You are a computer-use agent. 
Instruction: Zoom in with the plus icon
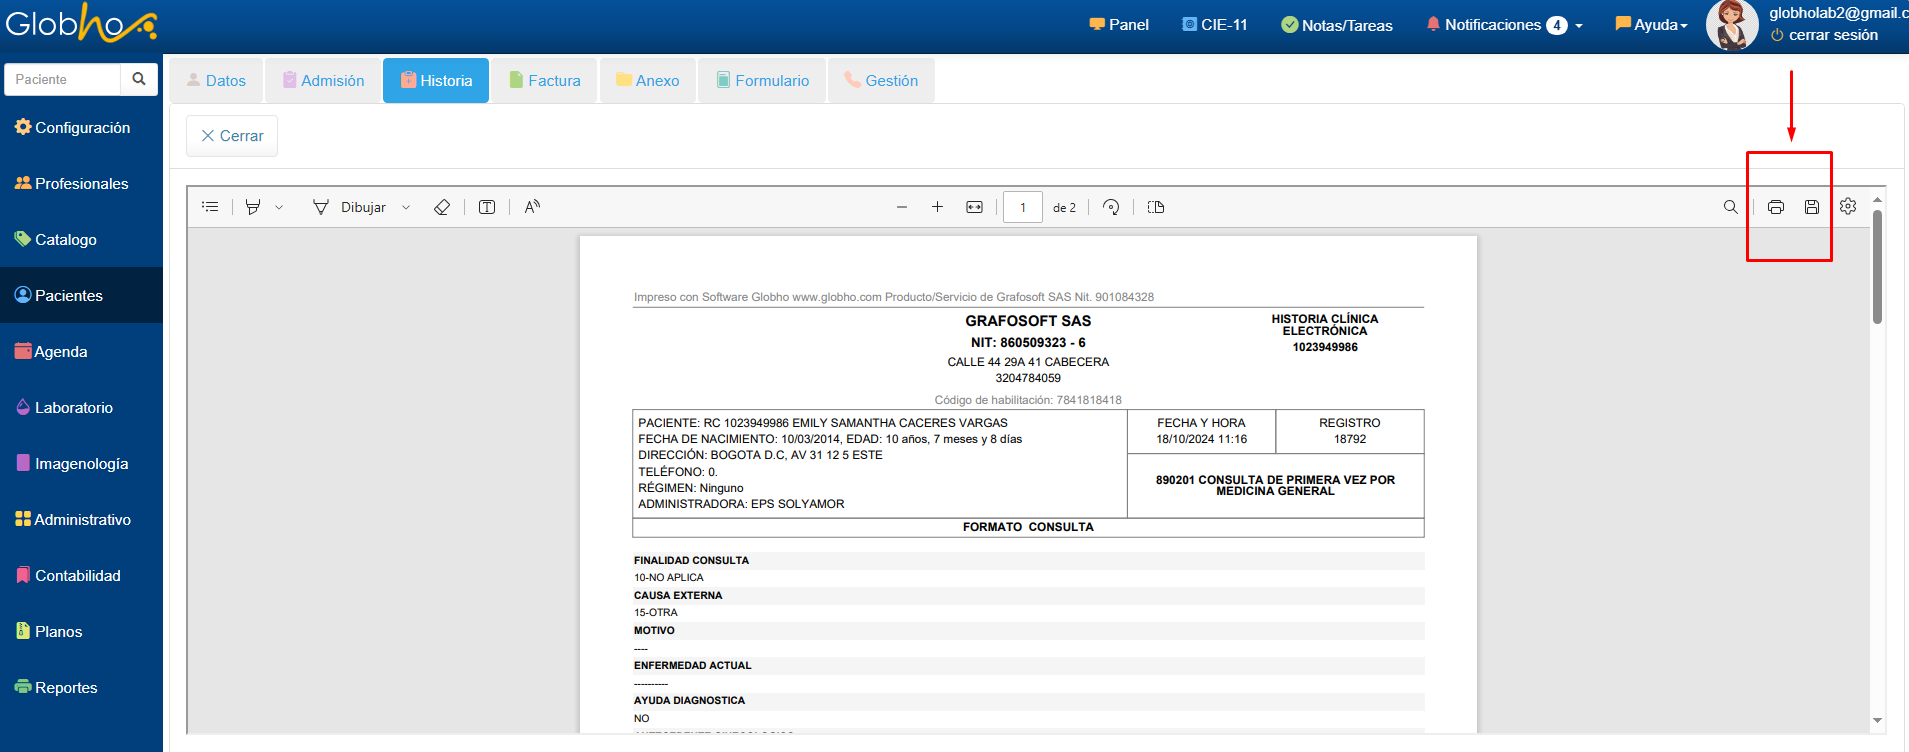[937, 207]
